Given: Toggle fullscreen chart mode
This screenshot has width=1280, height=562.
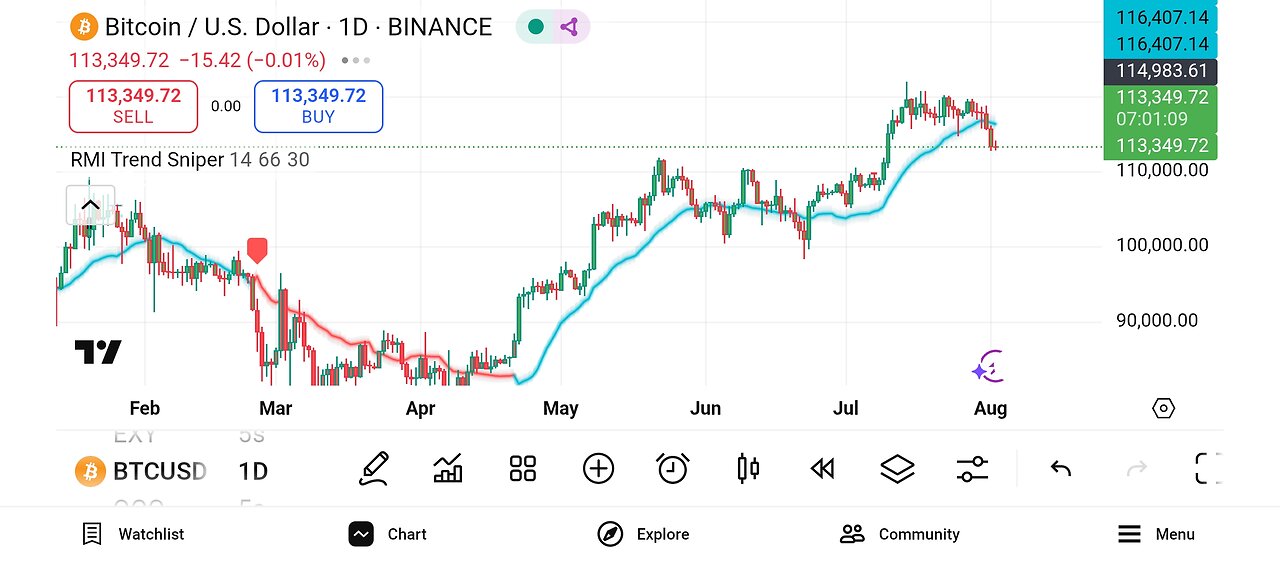Looking at the screenshot, I should pyautogui.click(x=1208, y=468).
